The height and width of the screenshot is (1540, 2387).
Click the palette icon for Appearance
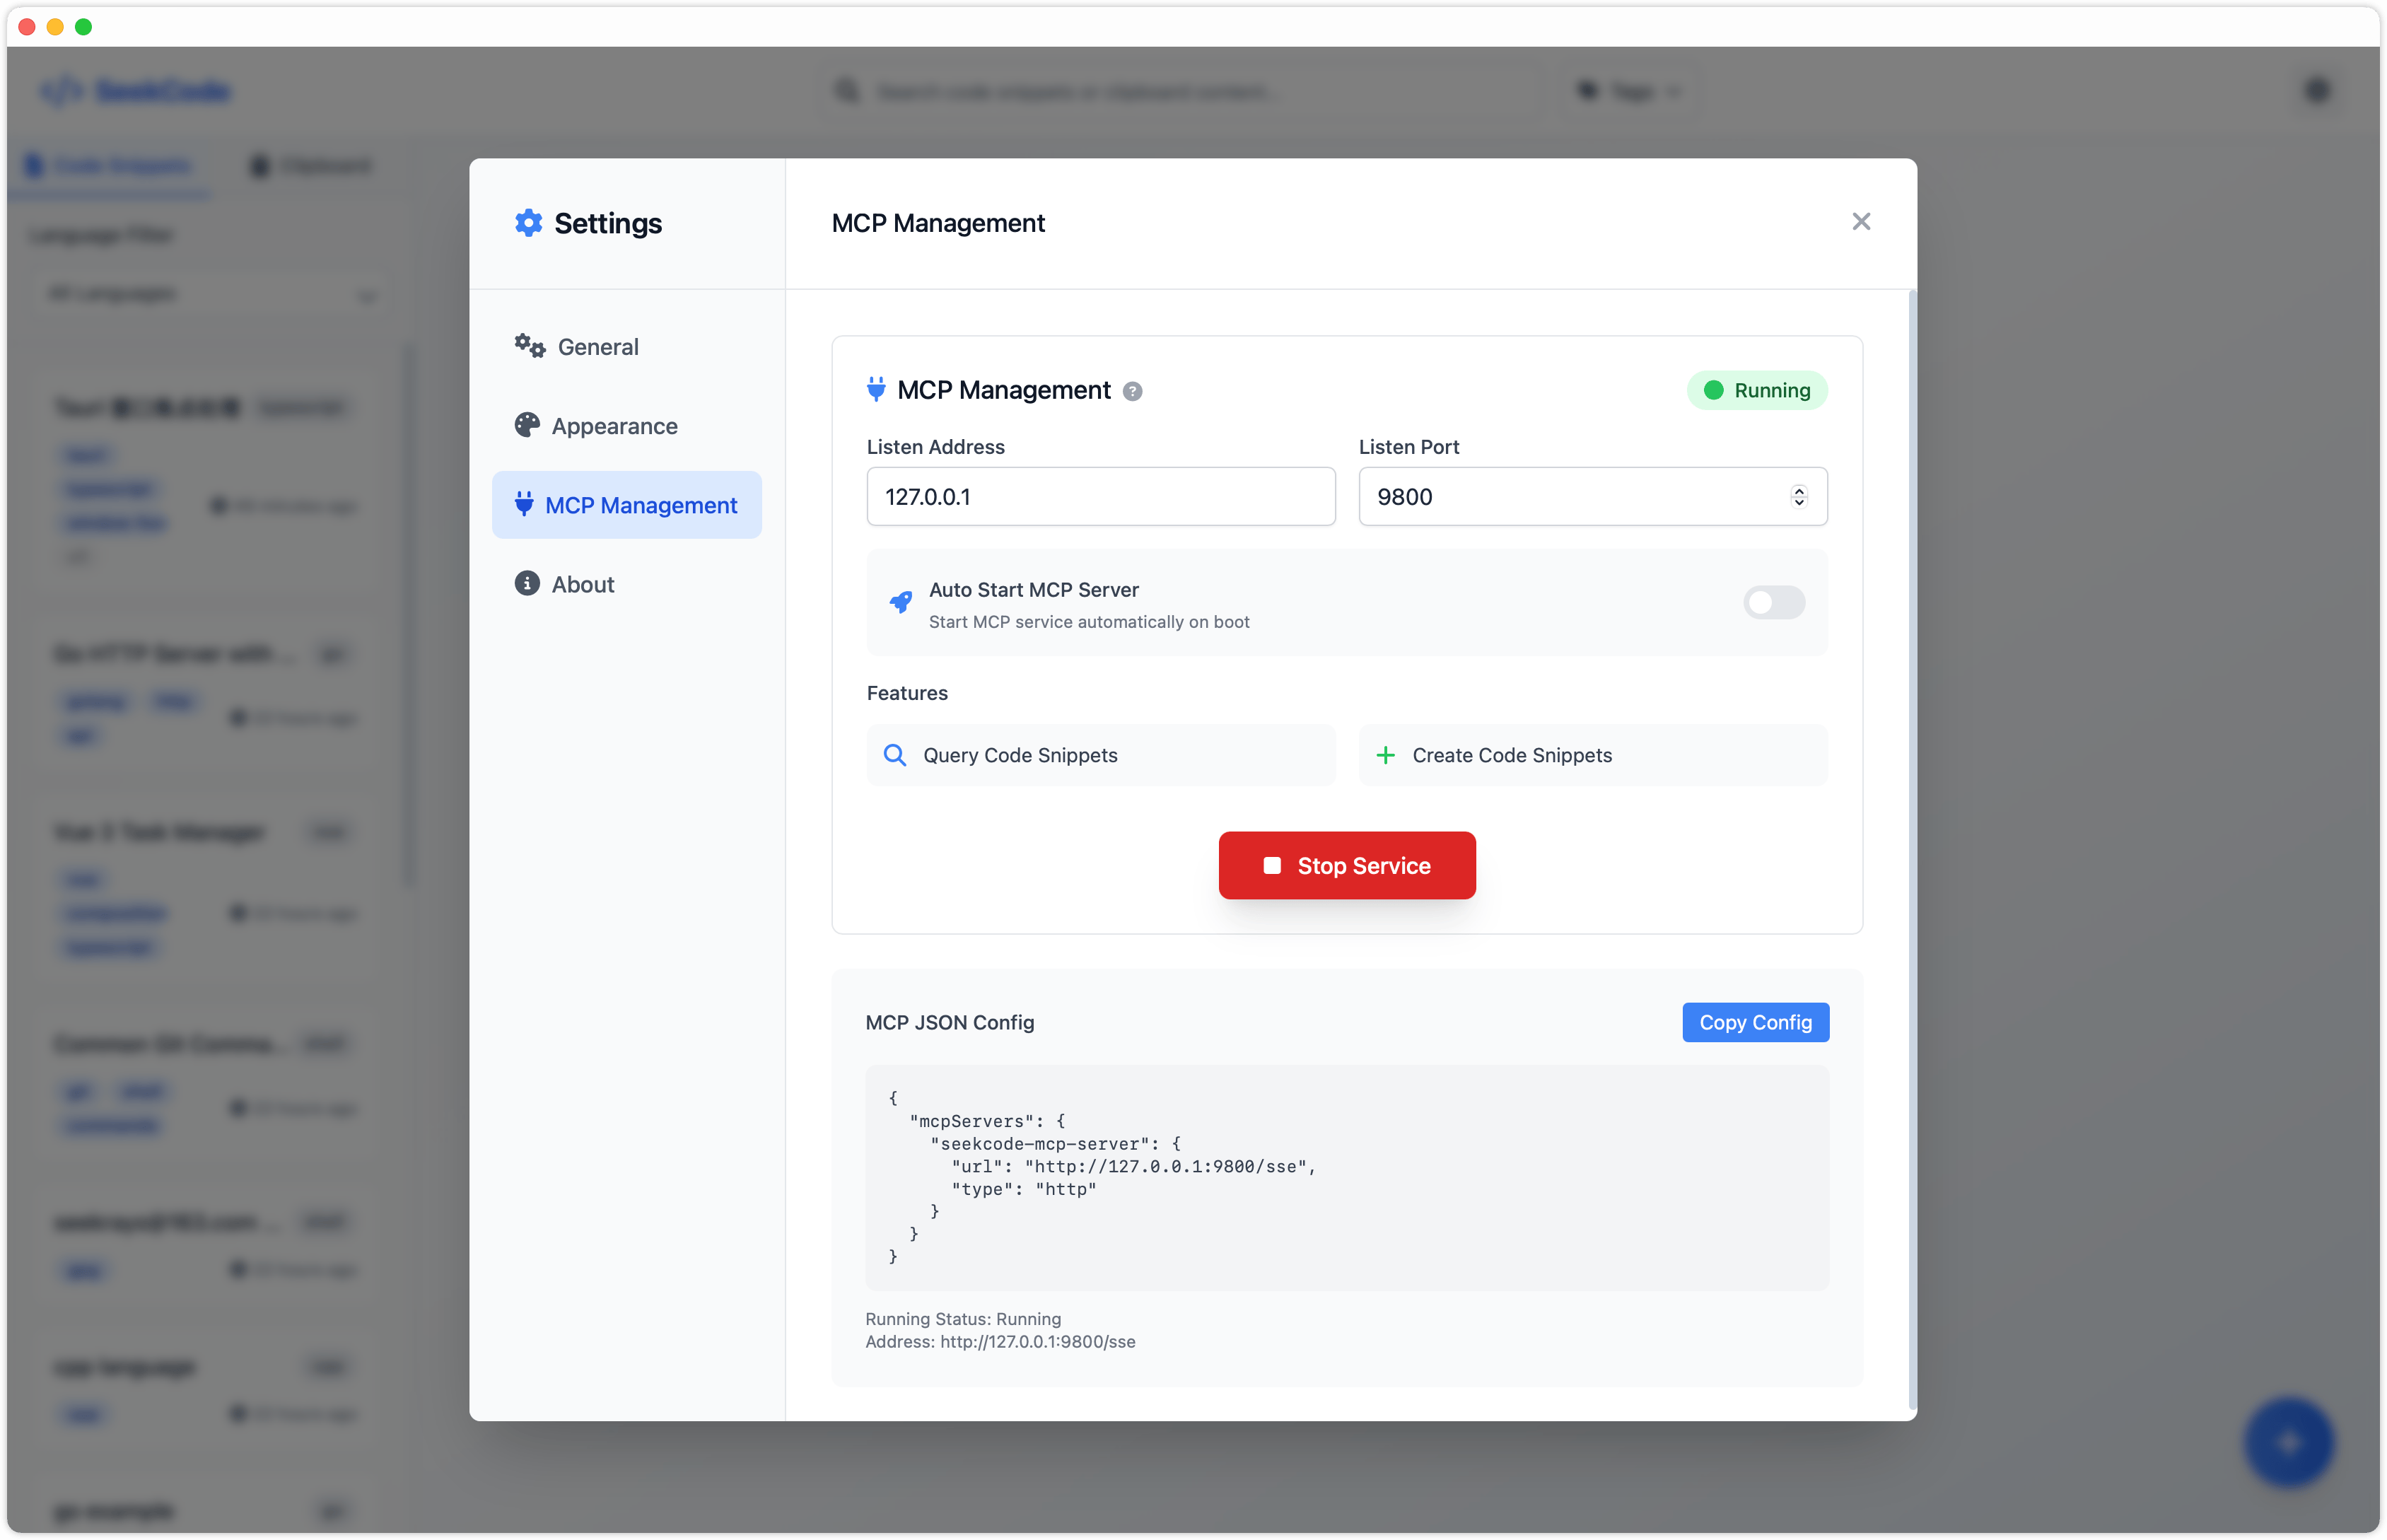[x=527, y=426]
